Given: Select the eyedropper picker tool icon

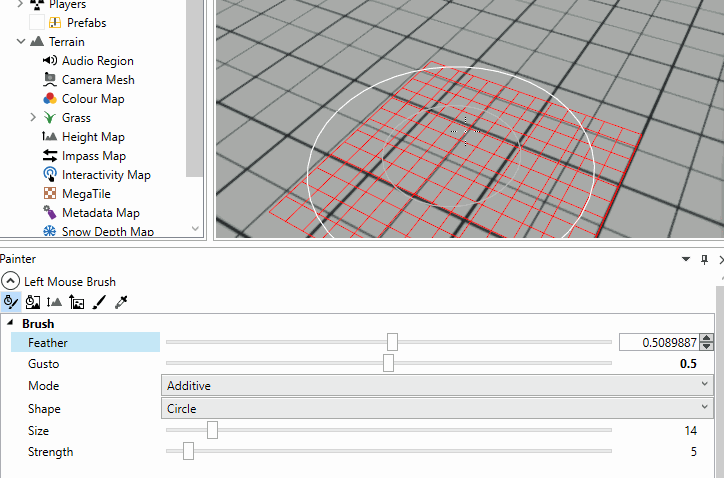Looking at the screenshot, I should pos(121,302).
